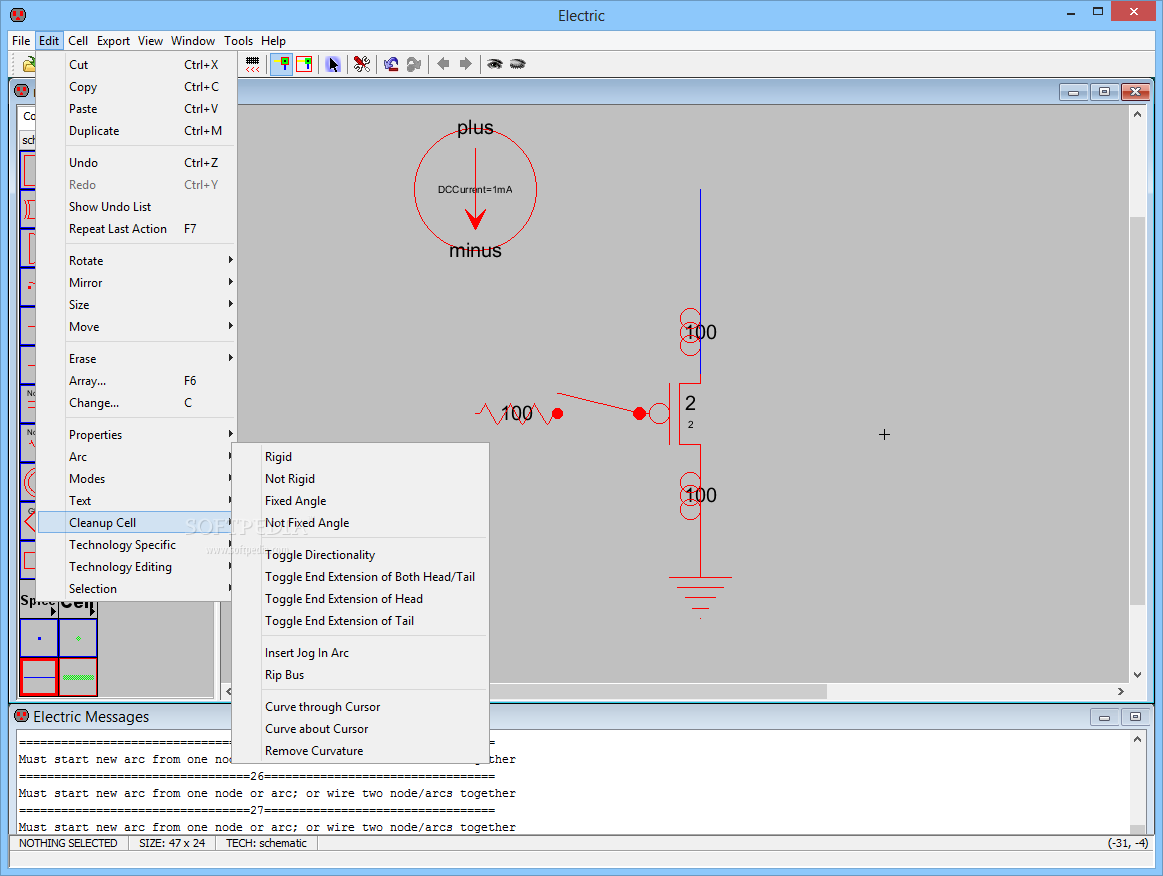This screenshot has width=1163, height=876.
Task: Click the edit window horizontal scrollbar
Action: pyautogui.click(x=674, y=691)
